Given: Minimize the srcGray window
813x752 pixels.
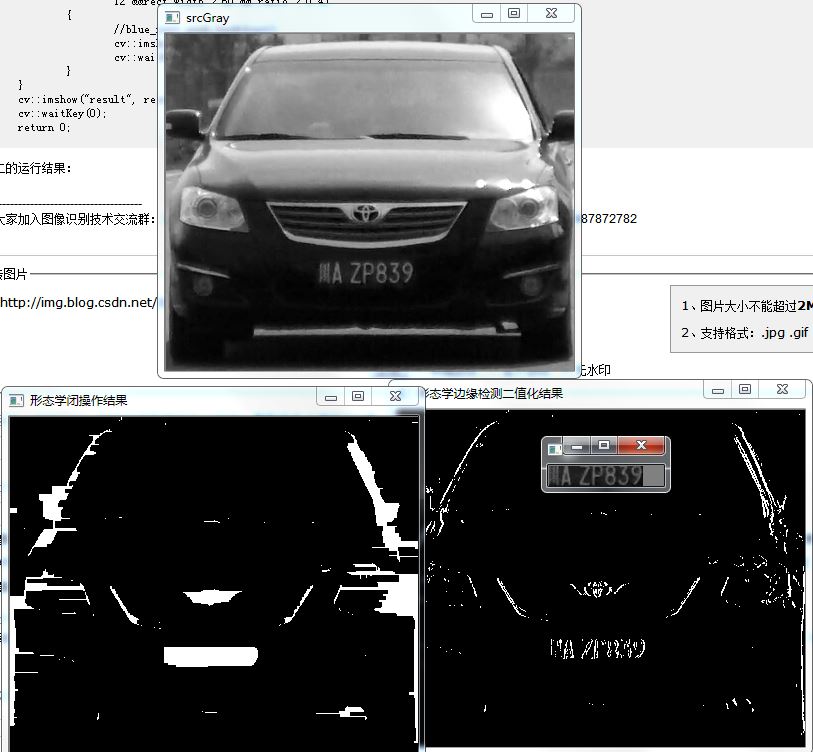Looking at the screenshot, I should (487, 14).
